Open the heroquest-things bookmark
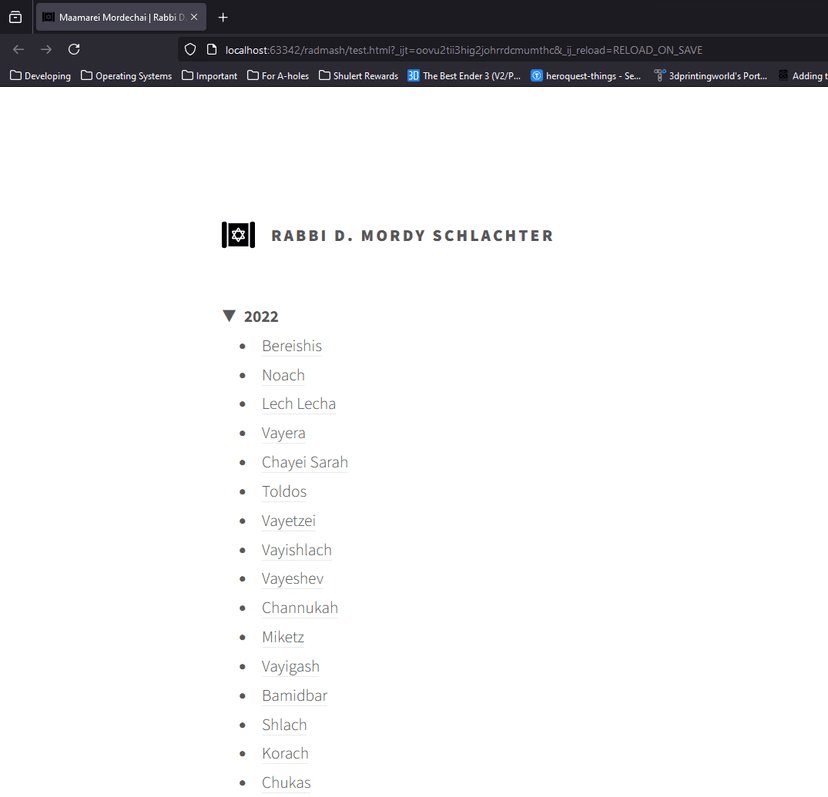 [x=586, y=76]
